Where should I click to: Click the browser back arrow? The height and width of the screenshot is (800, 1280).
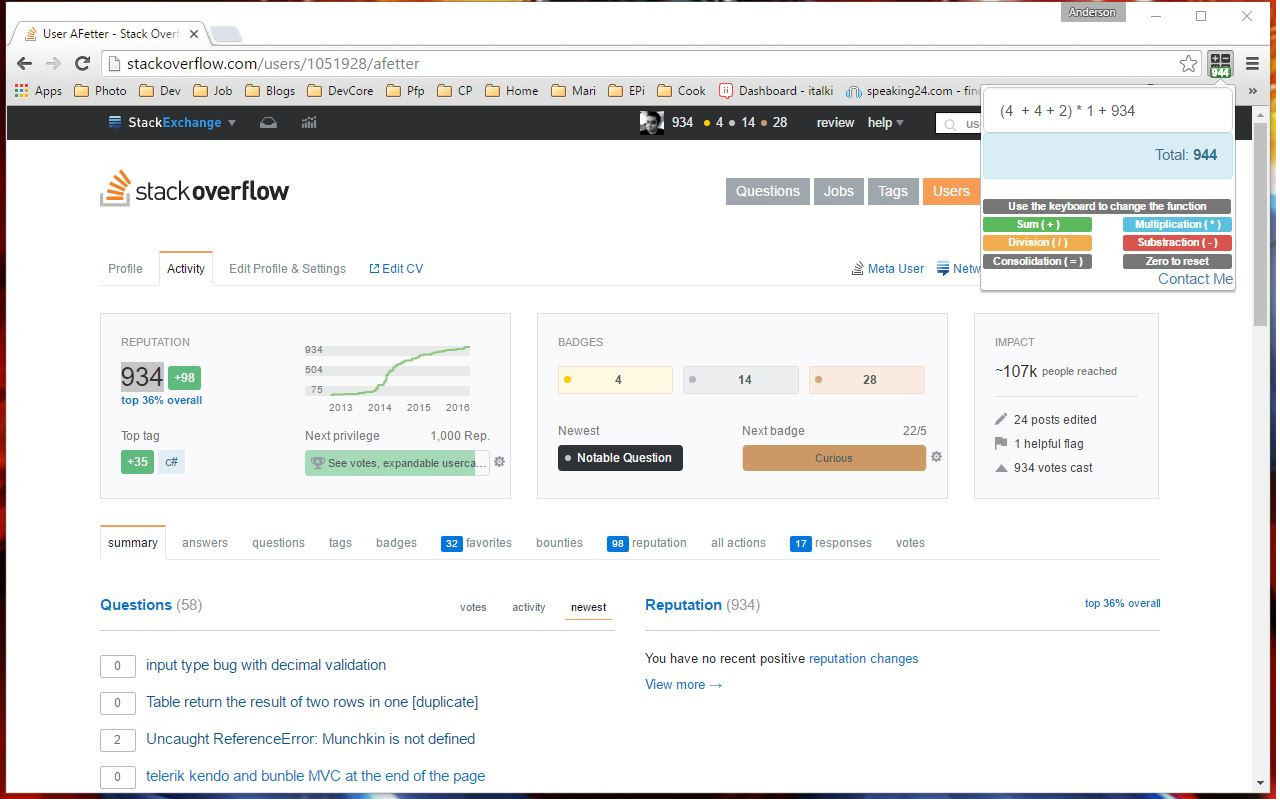(25, 63)
